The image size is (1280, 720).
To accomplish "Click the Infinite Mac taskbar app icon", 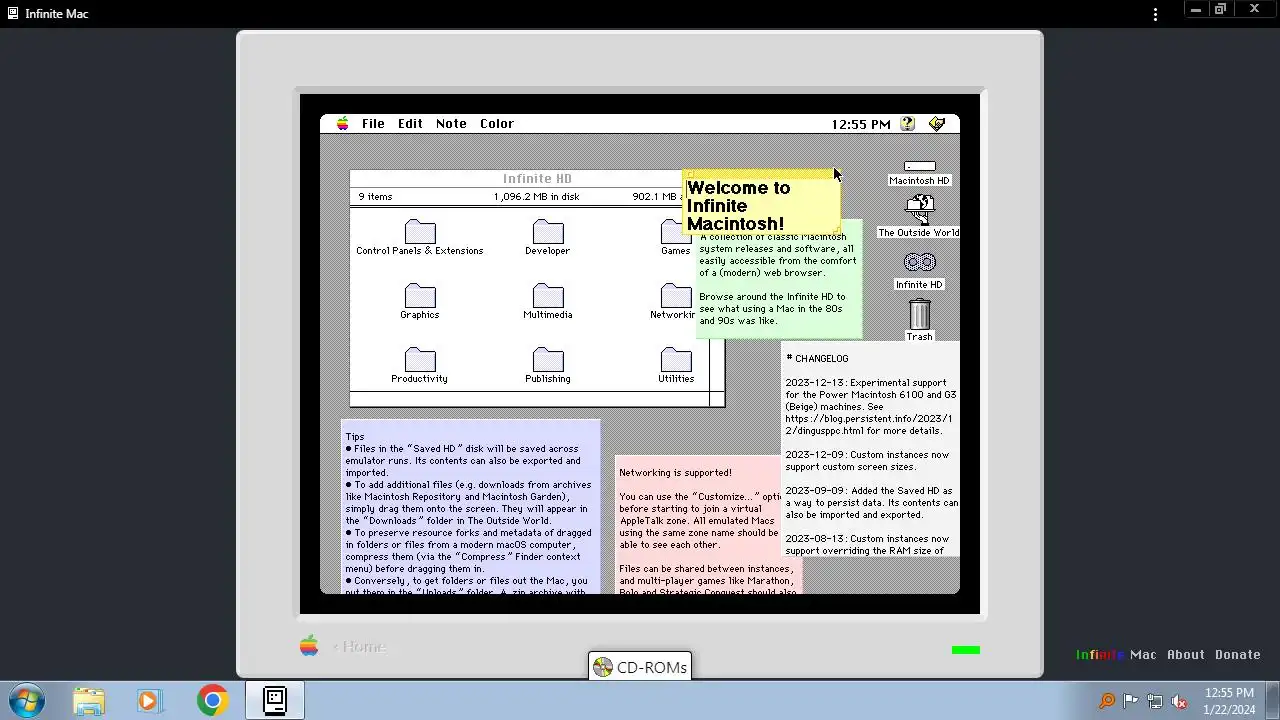I will (x=275, y=701).
